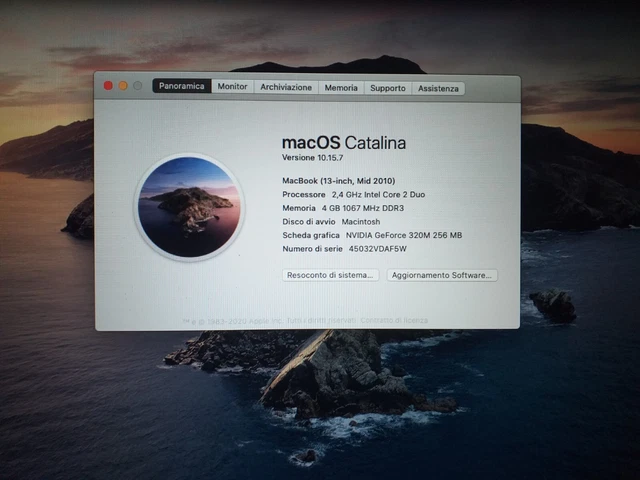
Task: Click the macOS Catalina round logo image
Action: coord(189,207)
